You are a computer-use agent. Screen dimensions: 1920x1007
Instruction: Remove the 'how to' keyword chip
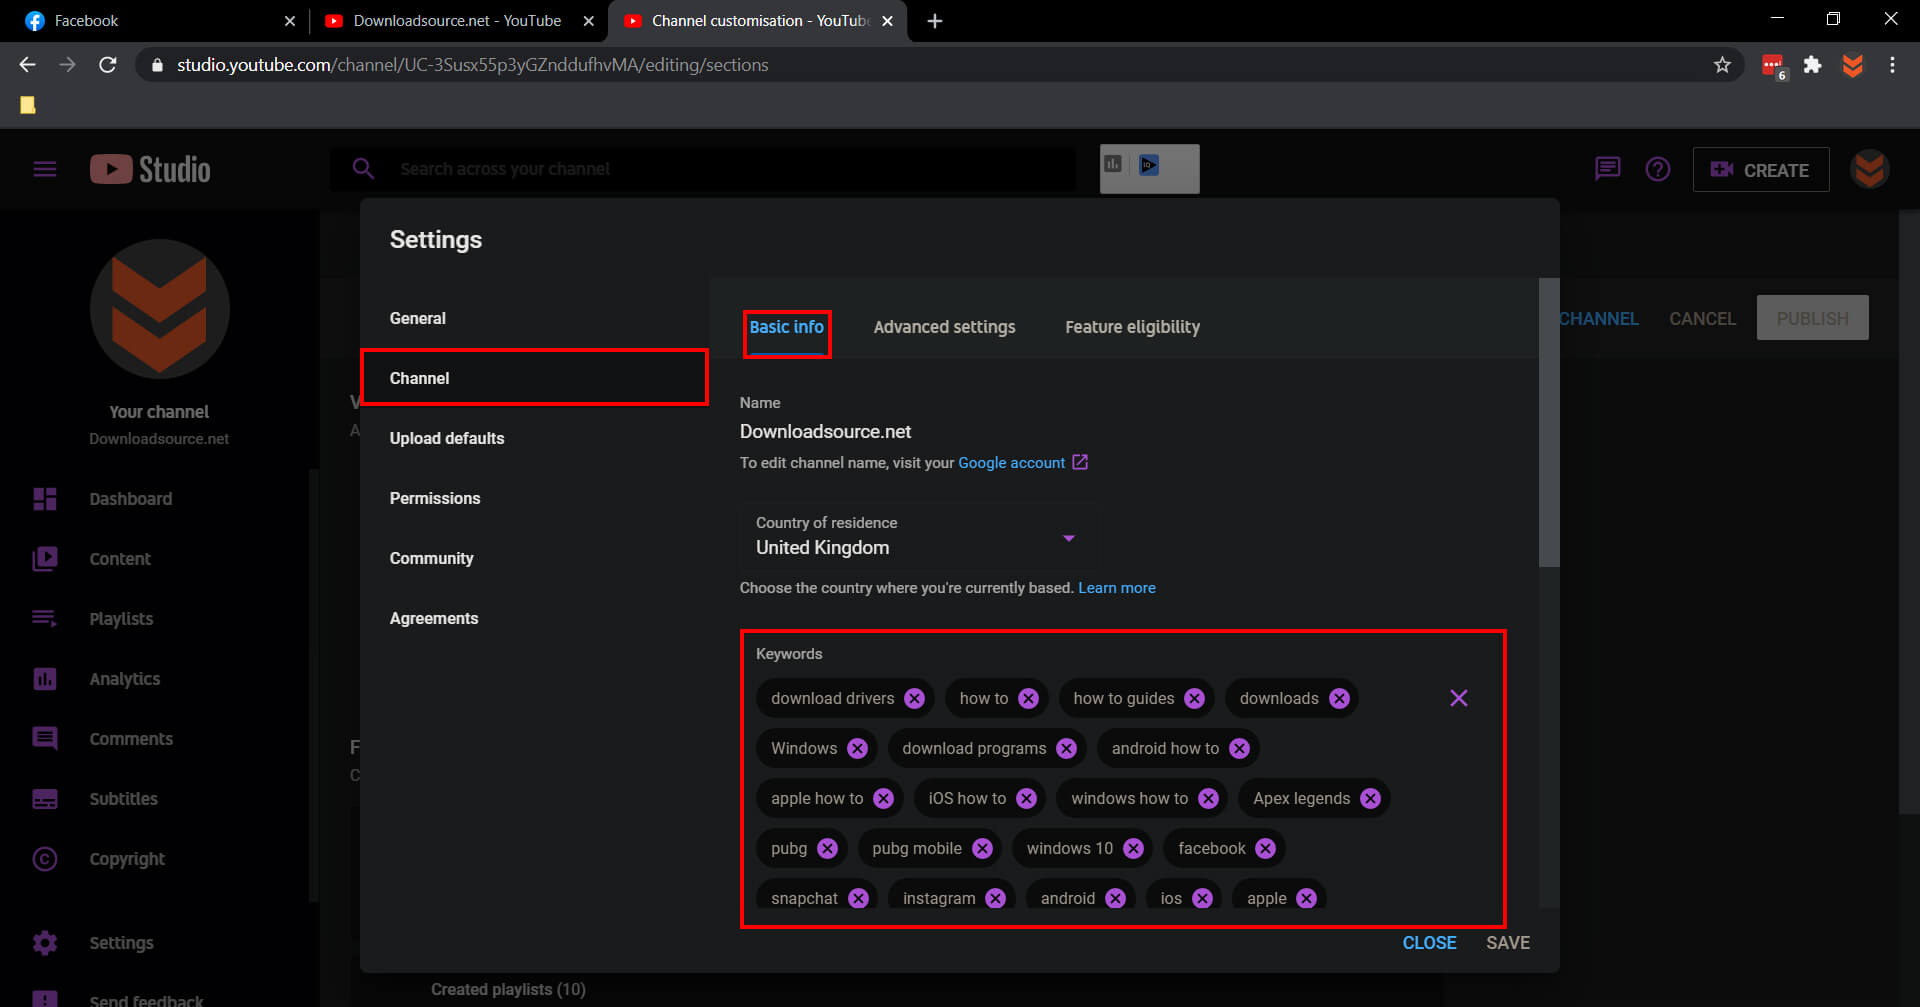pos(1028,698)
